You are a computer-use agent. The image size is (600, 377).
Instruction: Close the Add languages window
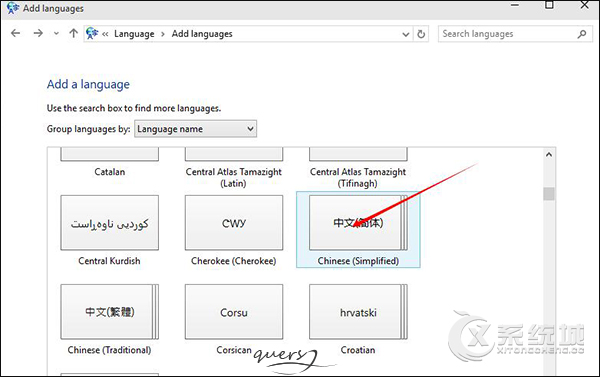pyautogui.click(x=584, y=5)
